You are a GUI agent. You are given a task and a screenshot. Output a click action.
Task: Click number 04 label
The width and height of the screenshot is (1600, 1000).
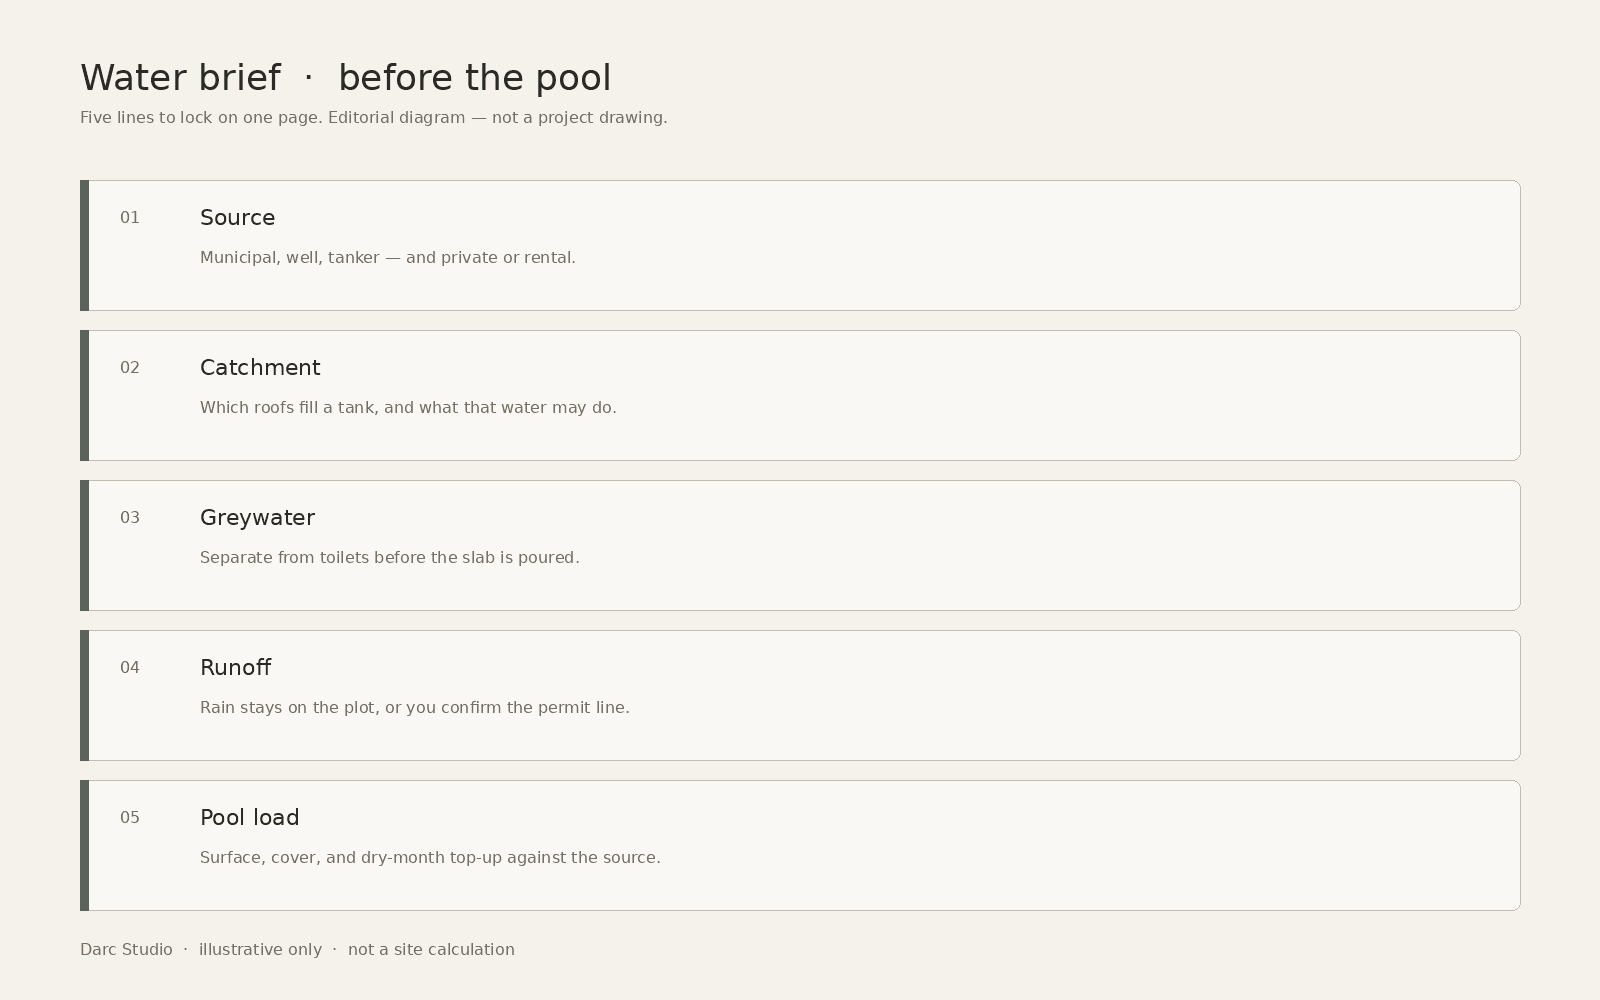click(x=130, y=667)
